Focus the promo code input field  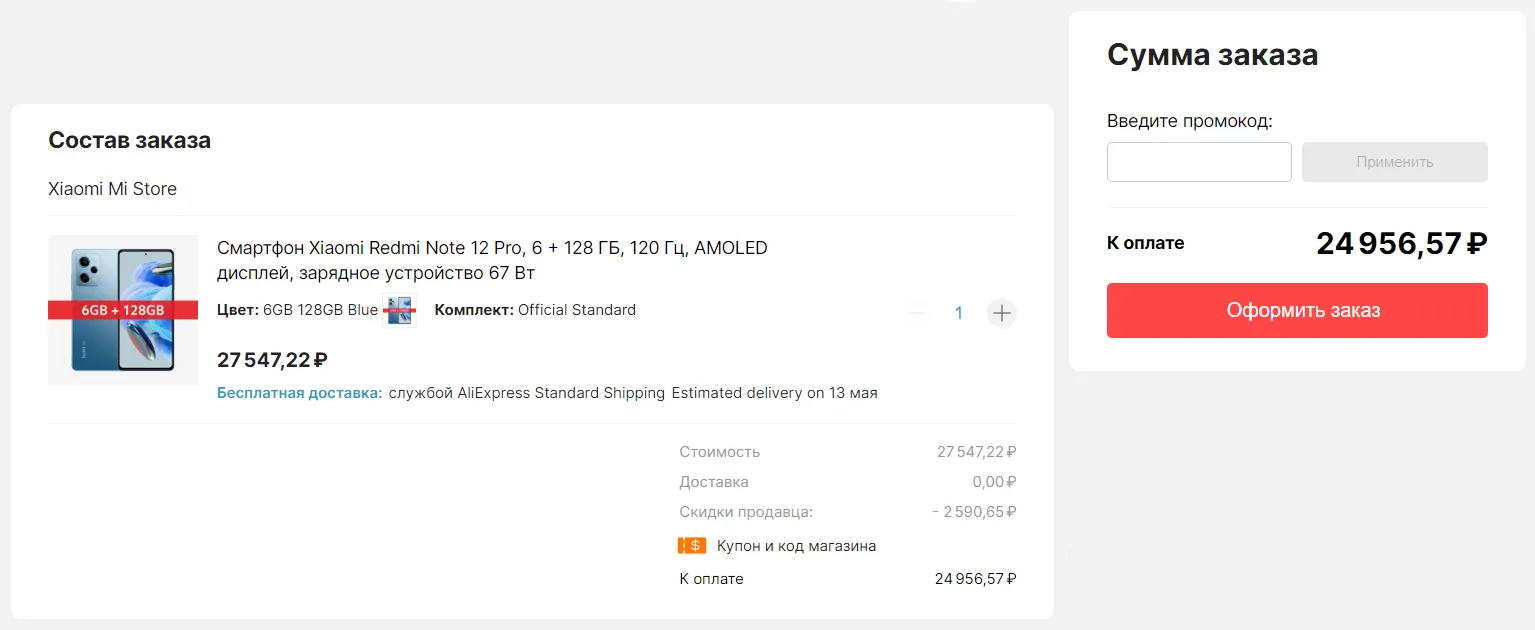coord(1199,162)
